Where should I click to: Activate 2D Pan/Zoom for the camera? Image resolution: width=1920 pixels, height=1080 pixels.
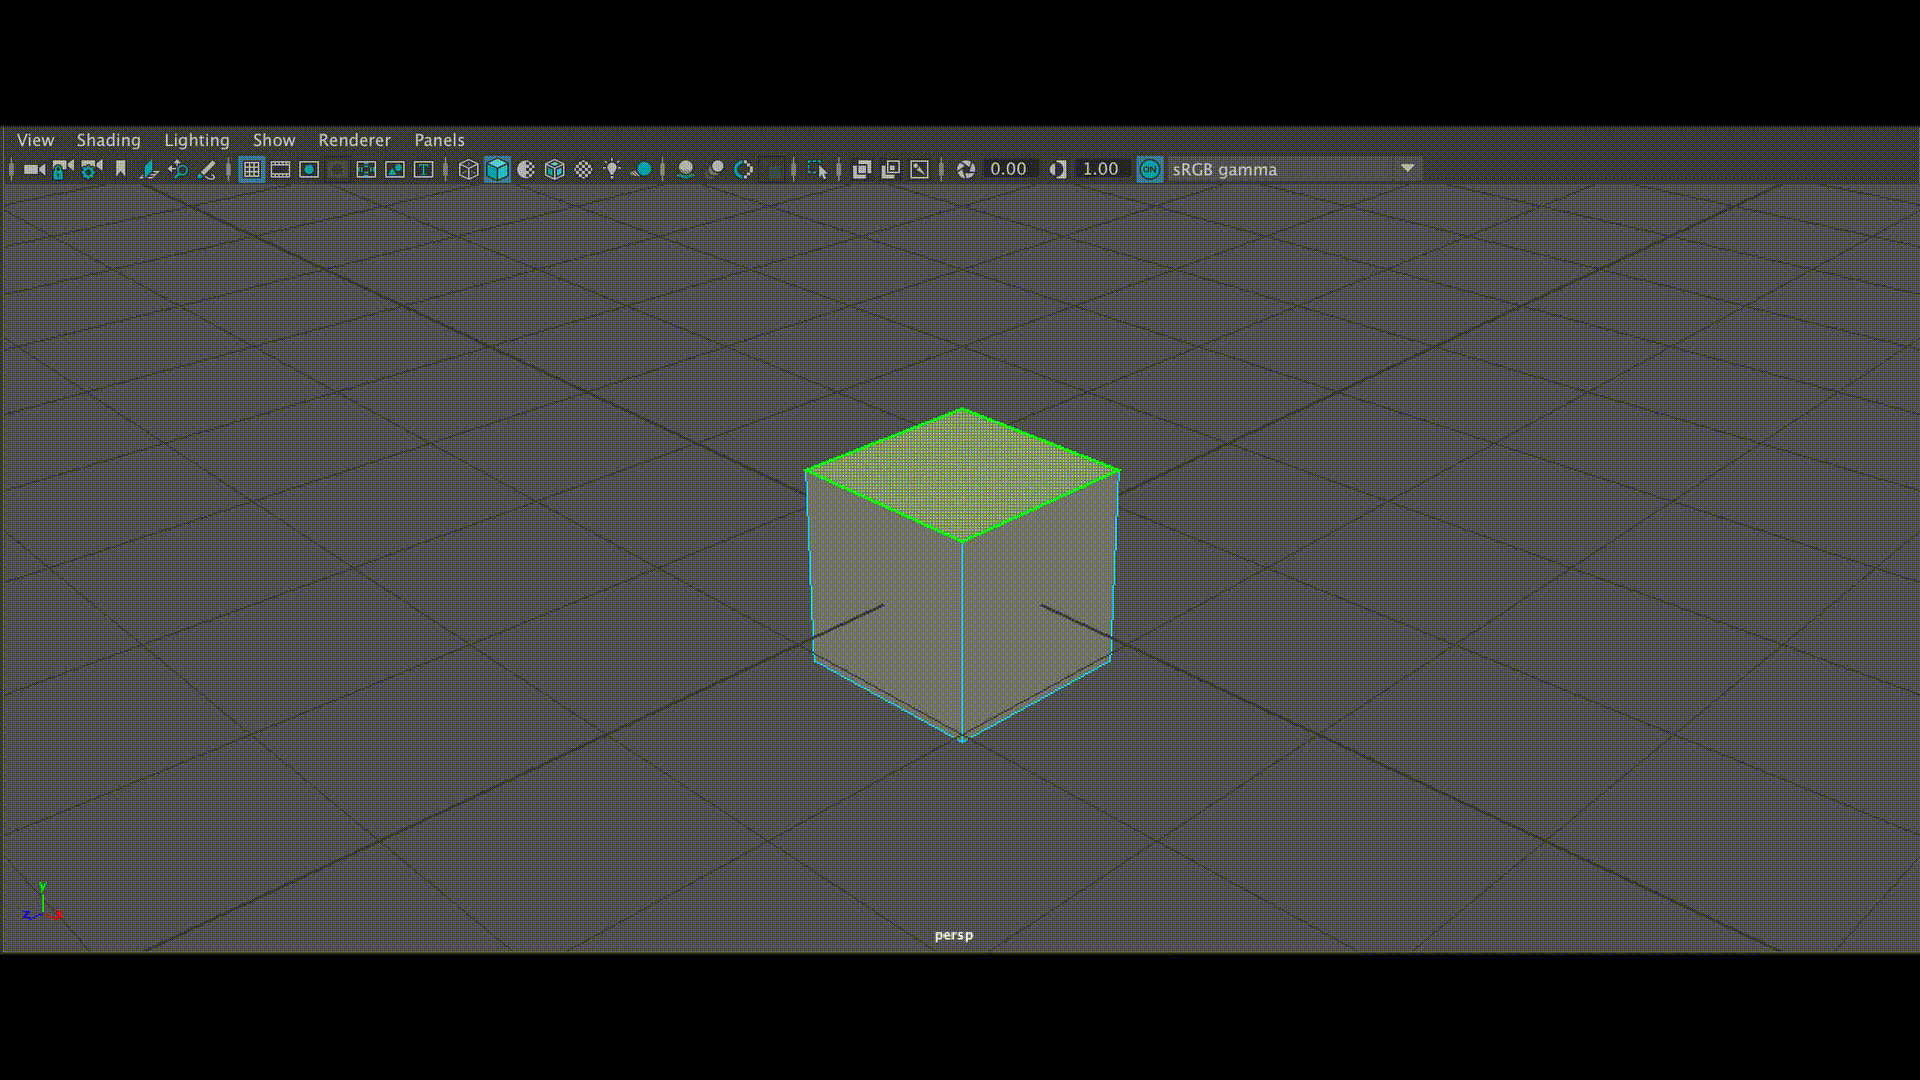pyautogui.click(x=178, y=169)
